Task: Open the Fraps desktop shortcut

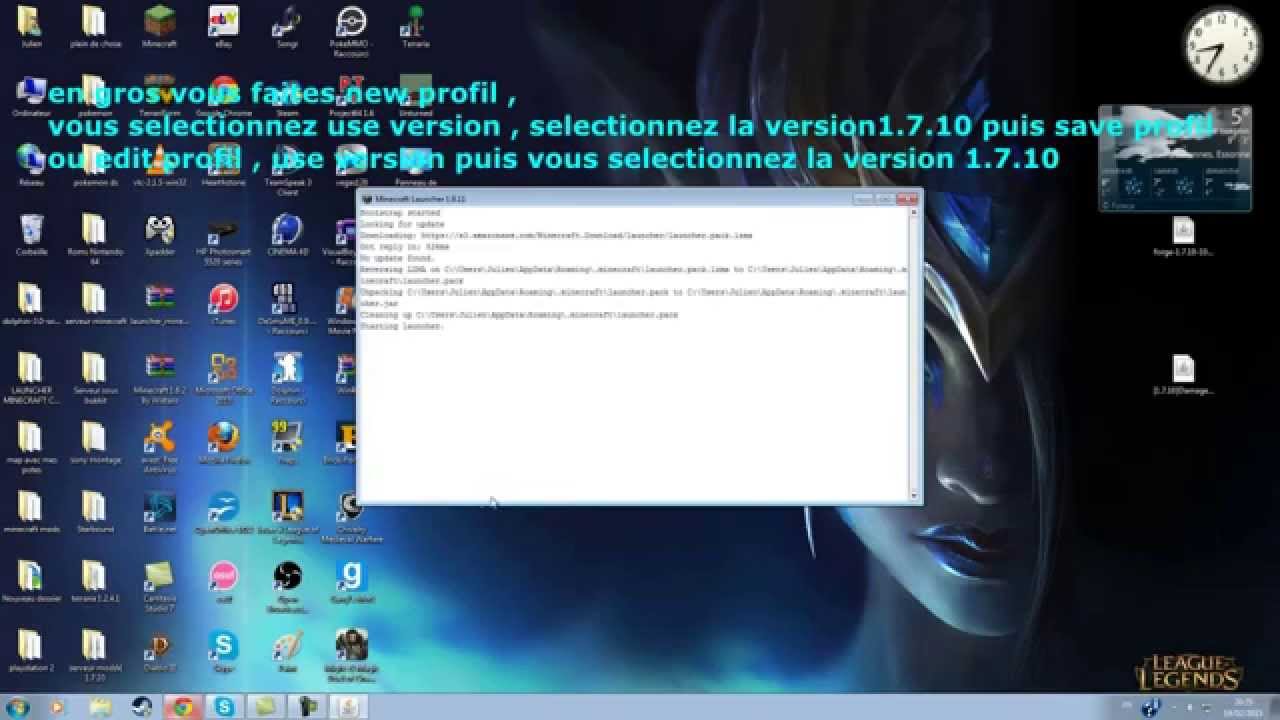Action: click(x=287, y=442)
